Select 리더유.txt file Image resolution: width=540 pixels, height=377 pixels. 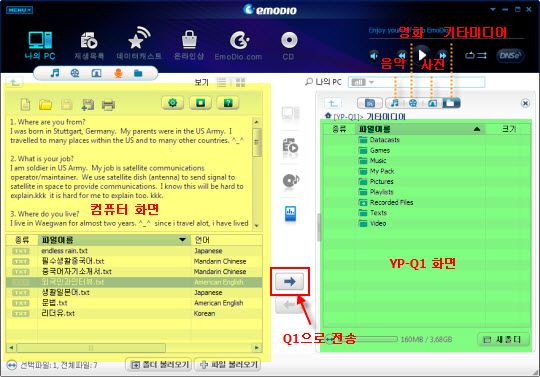point(134,313)
